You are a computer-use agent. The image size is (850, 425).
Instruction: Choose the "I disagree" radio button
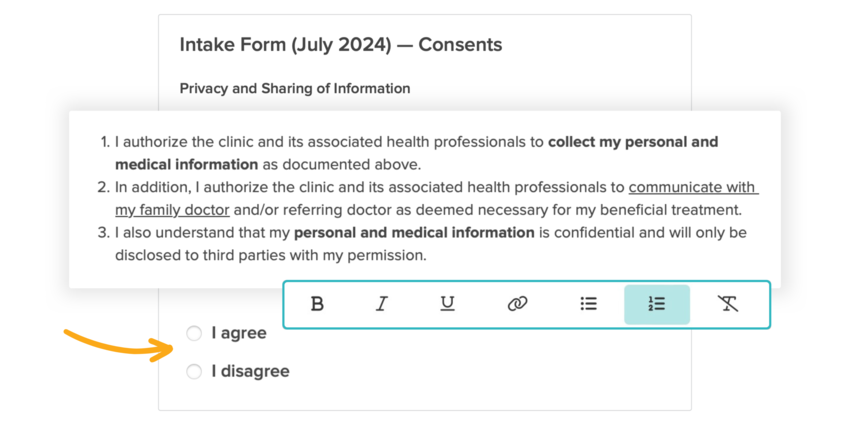pos(194,372)
